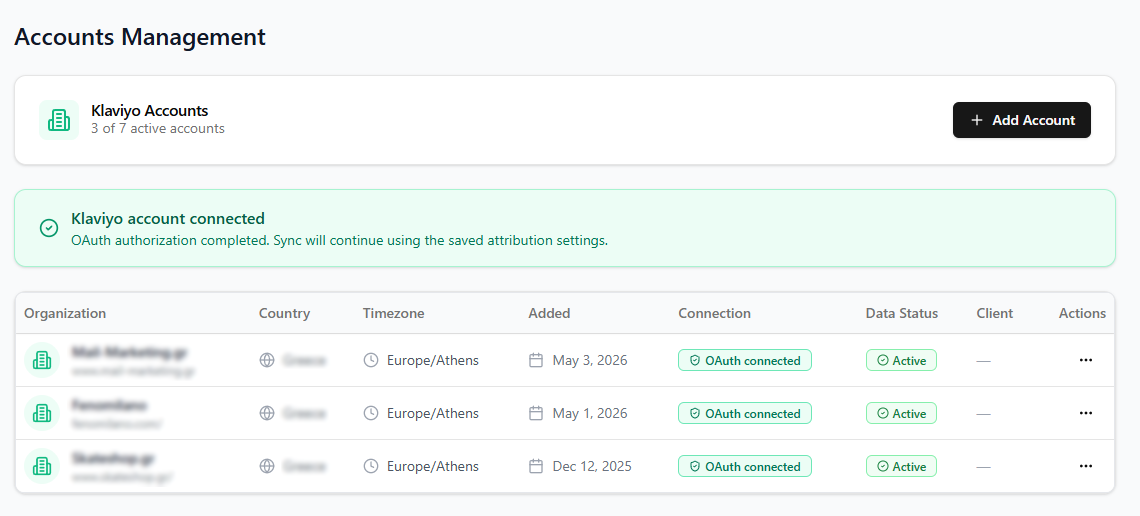Click Europe/Athens in the May 3, 2026 row
Viewport: 1140px width, 516px height.
pyautogui.click(x=433, y=360)
